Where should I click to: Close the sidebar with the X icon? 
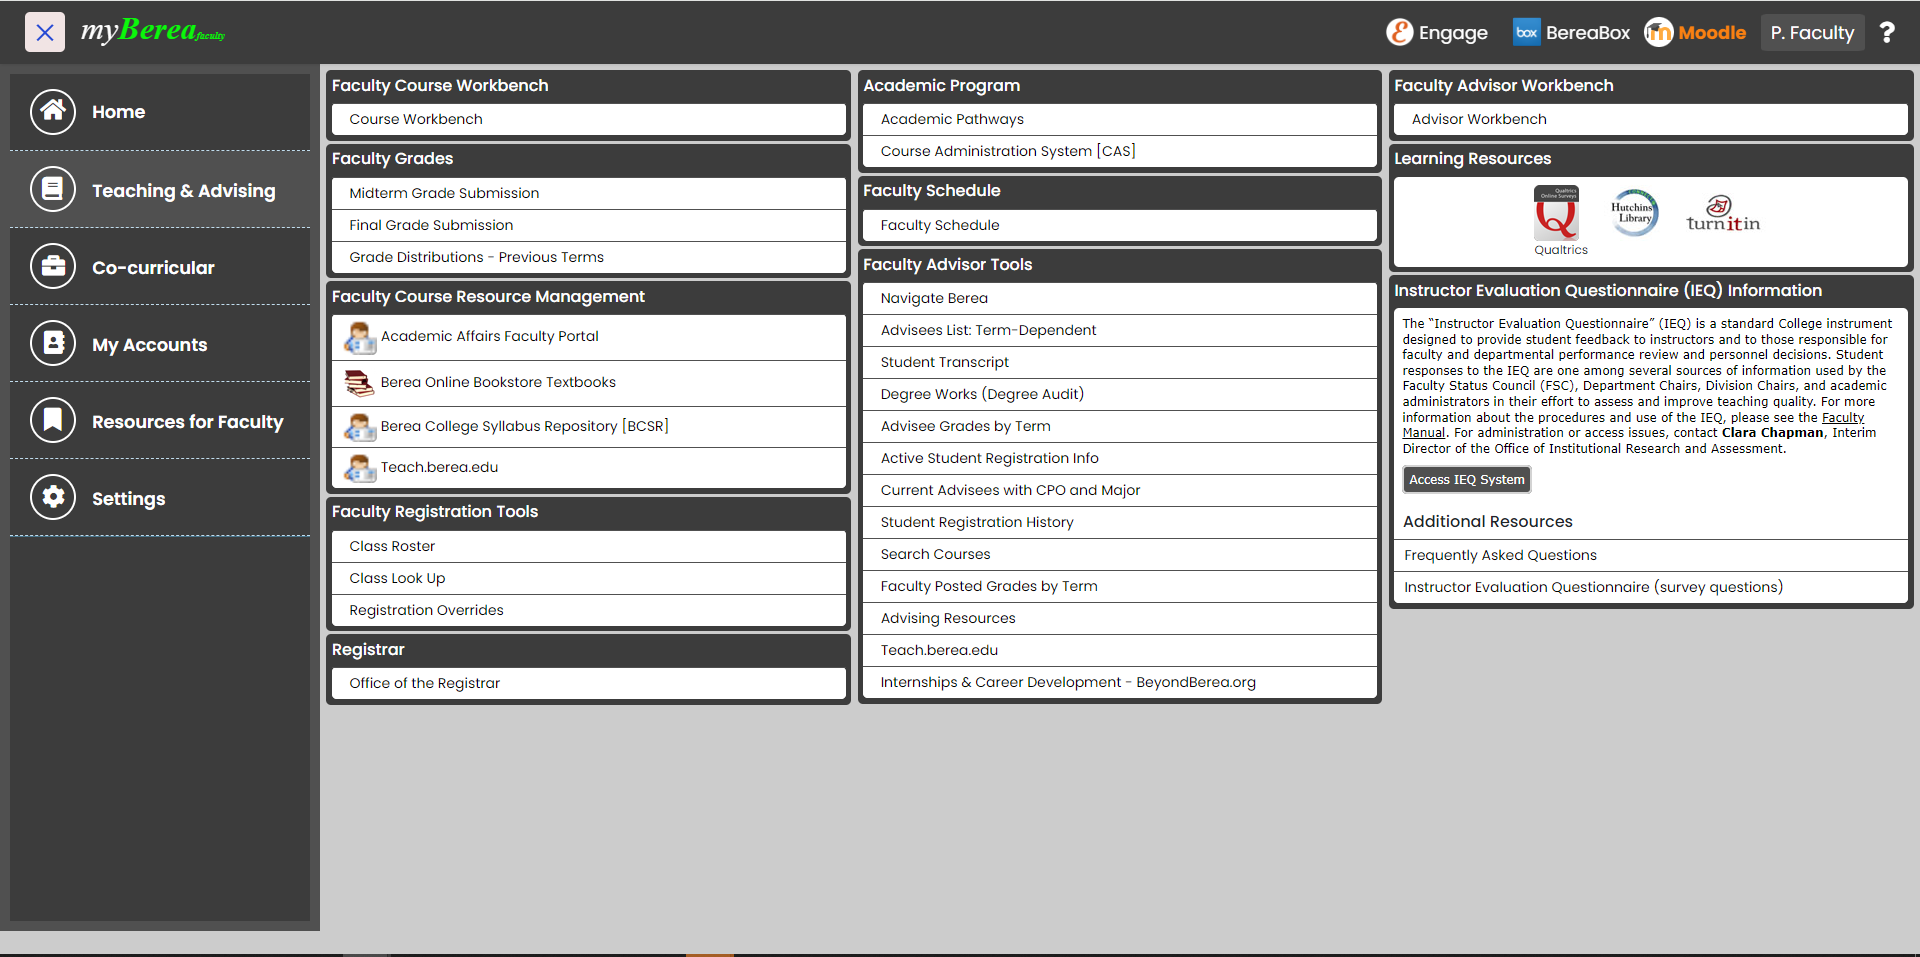click(45, 32)
